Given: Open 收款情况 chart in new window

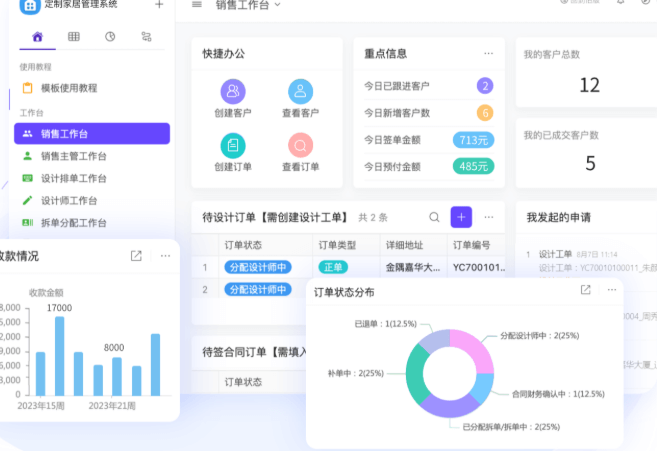Looking at the screenshot, I should [x=136, y=256].
